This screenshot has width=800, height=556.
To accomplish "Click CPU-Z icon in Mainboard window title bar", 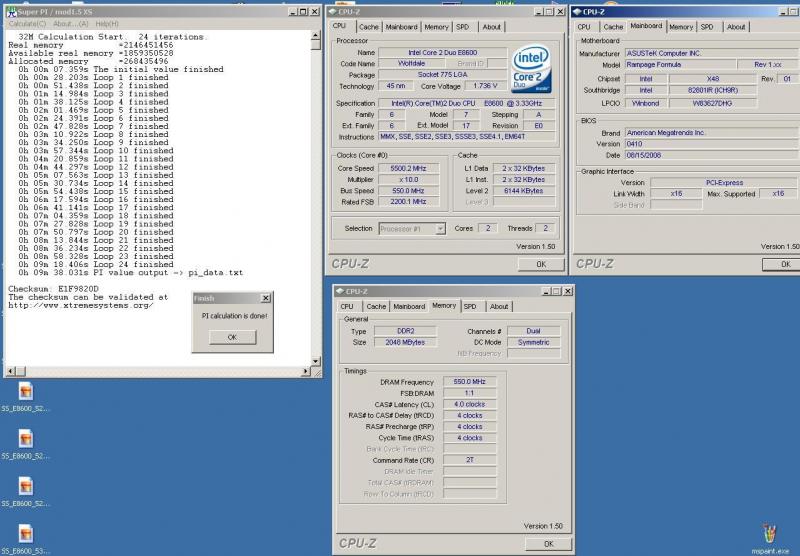I will tap(578, 12).
